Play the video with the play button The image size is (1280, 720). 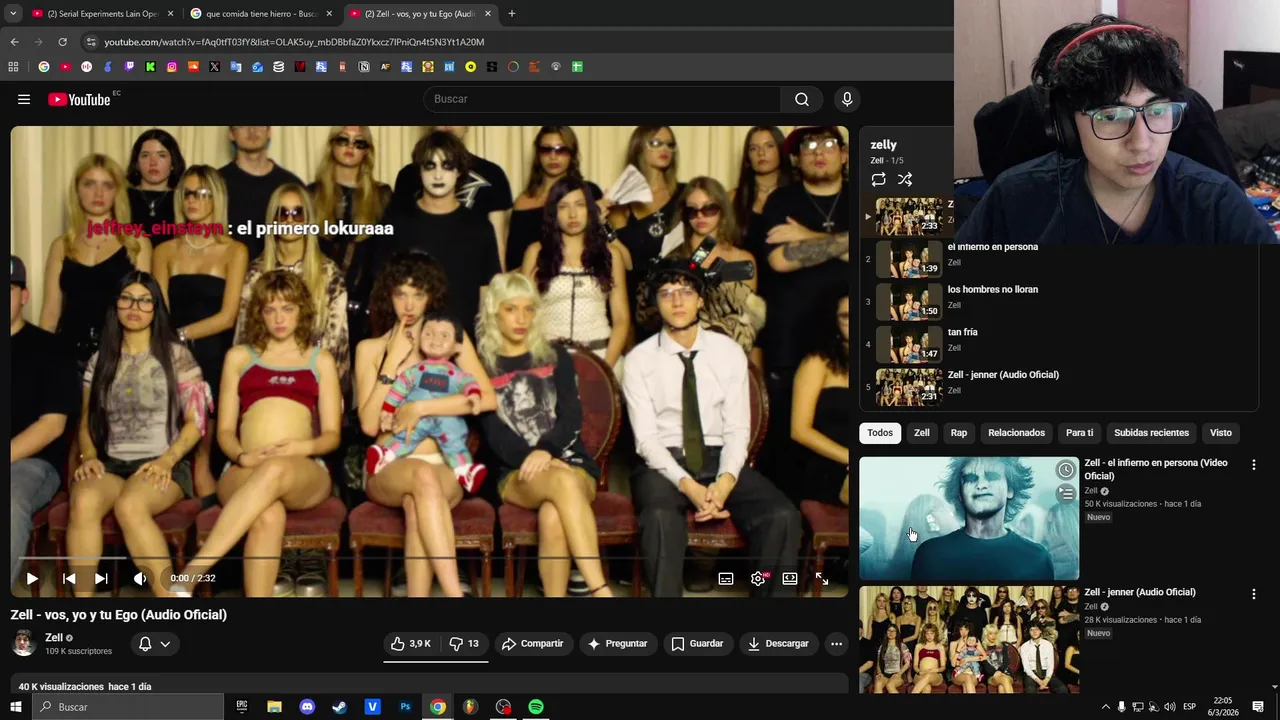pos(32,578)
